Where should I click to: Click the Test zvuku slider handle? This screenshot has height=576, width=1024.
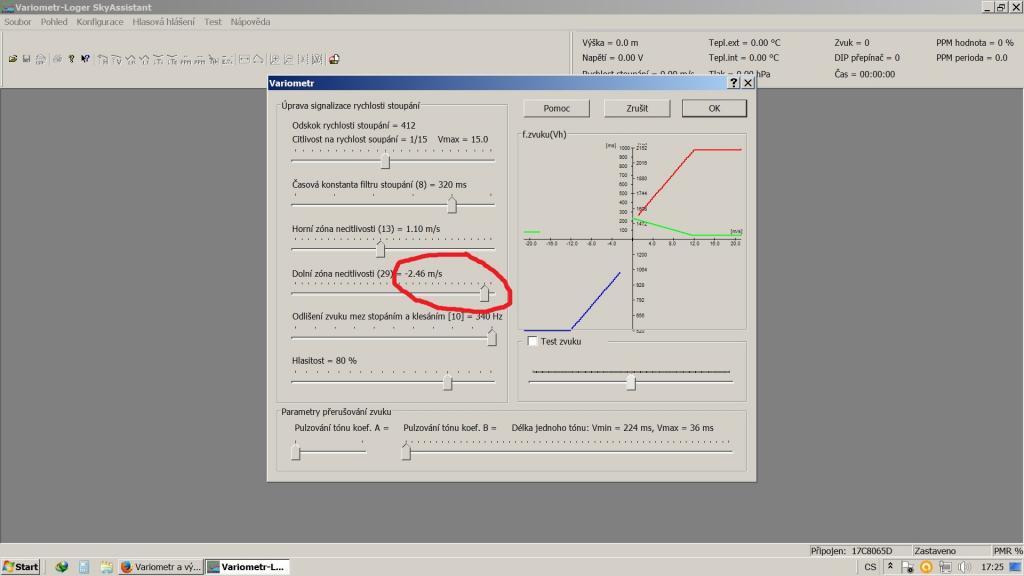(x=630, y=382)
